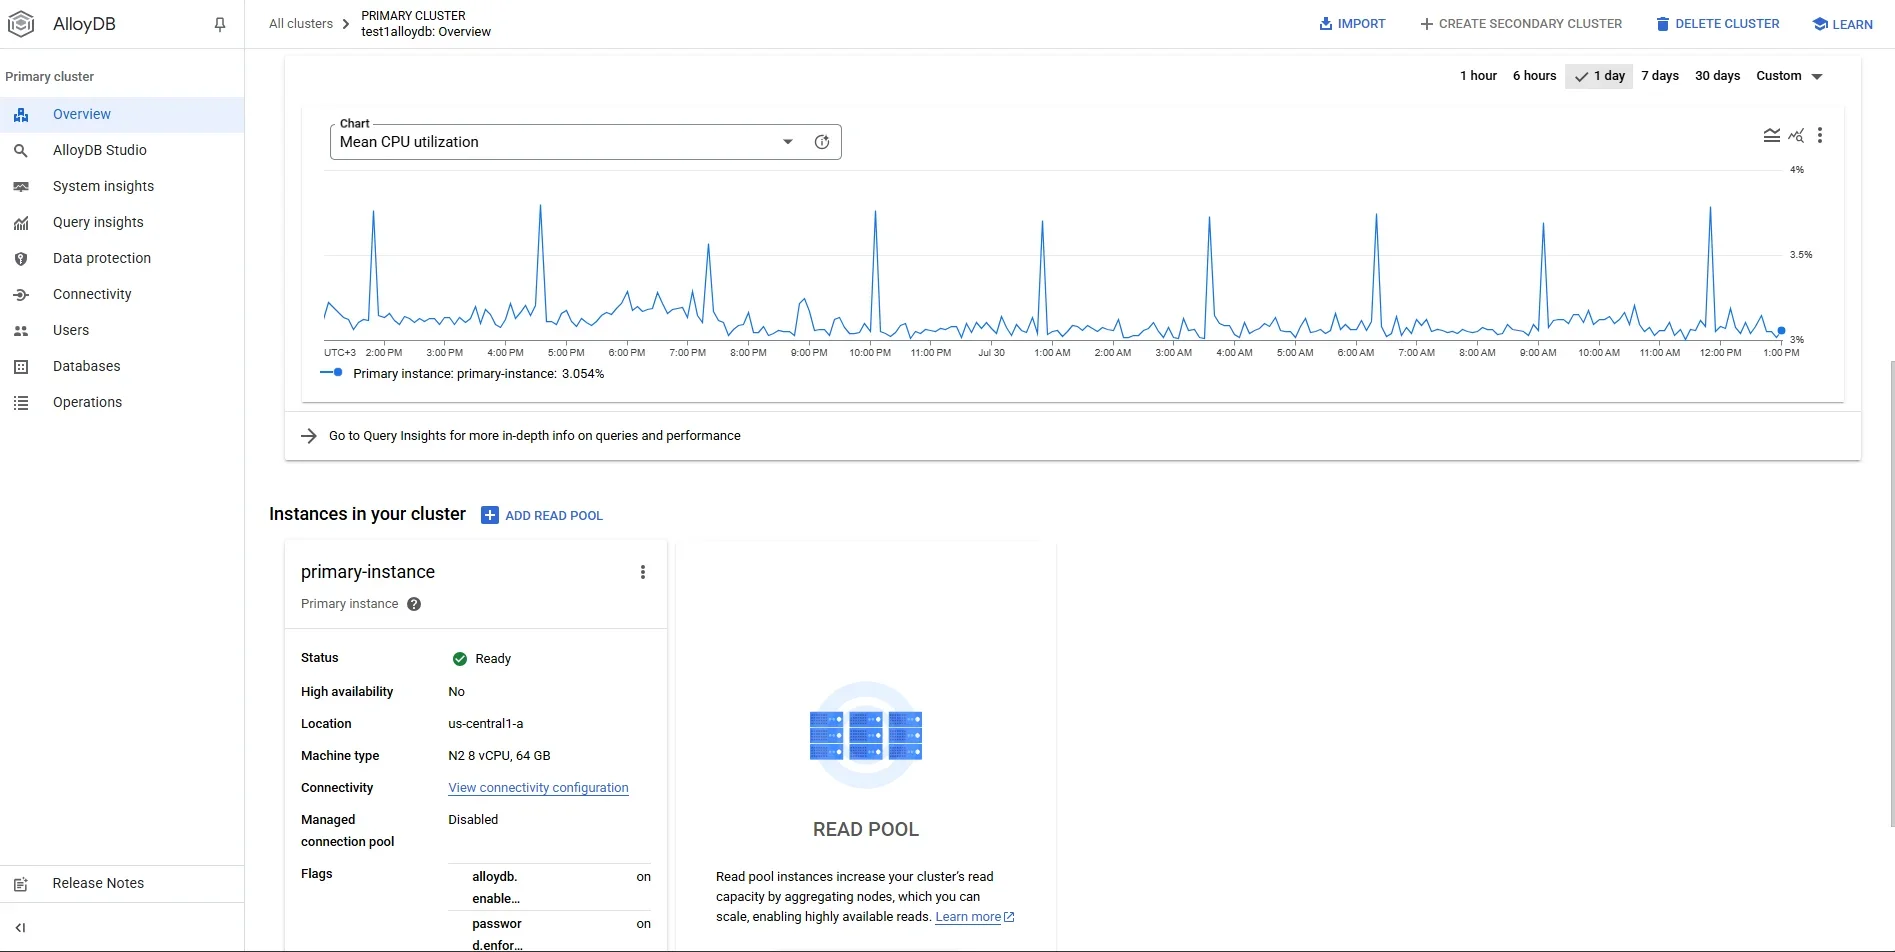Click the pin icon beside AlloyDB
This screenshot has height=952, width=1895.
pyautogui.click(x=219, y=24)
